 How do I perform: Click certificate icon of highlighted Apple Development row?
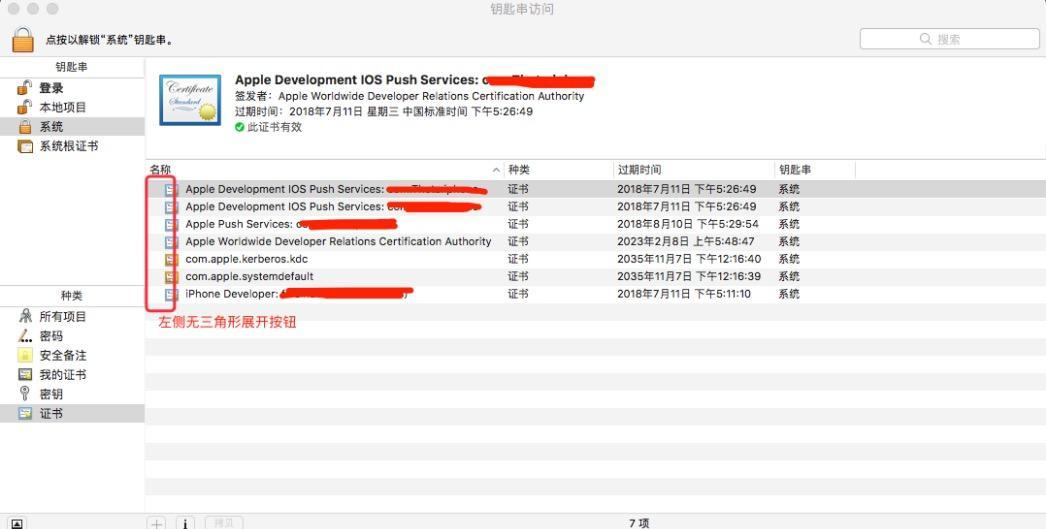click(x=171, y=189)
